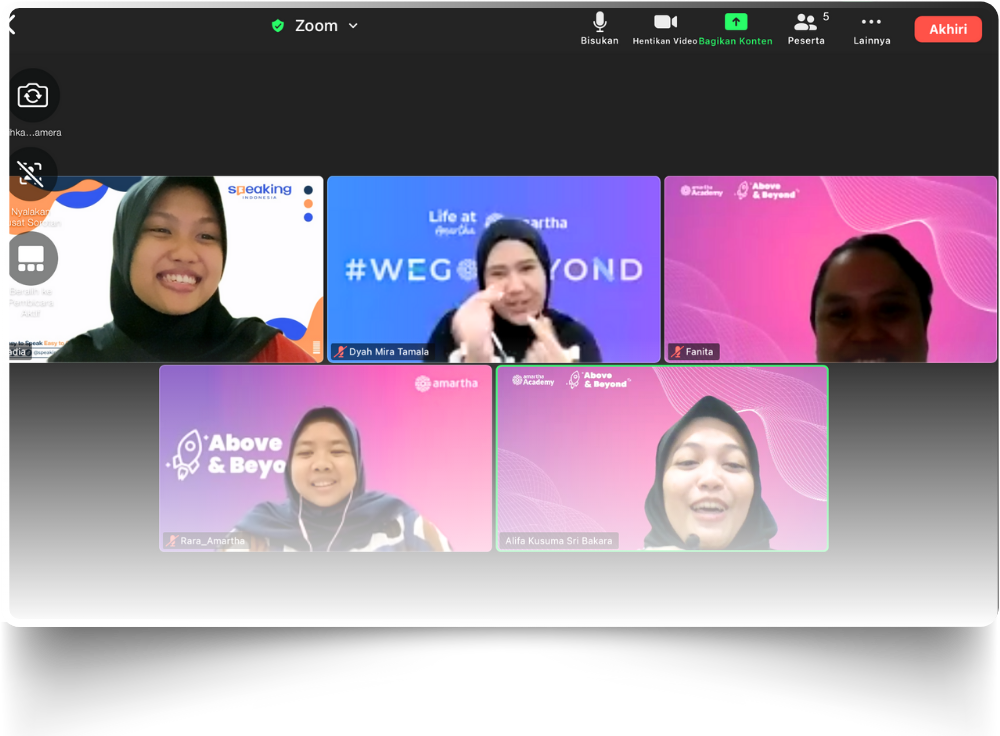The width and height of the screenshot is (1000, 736).
Task: Click the muted mic icon beside Rara_Amartha
Action: click(x=172, y=541)
